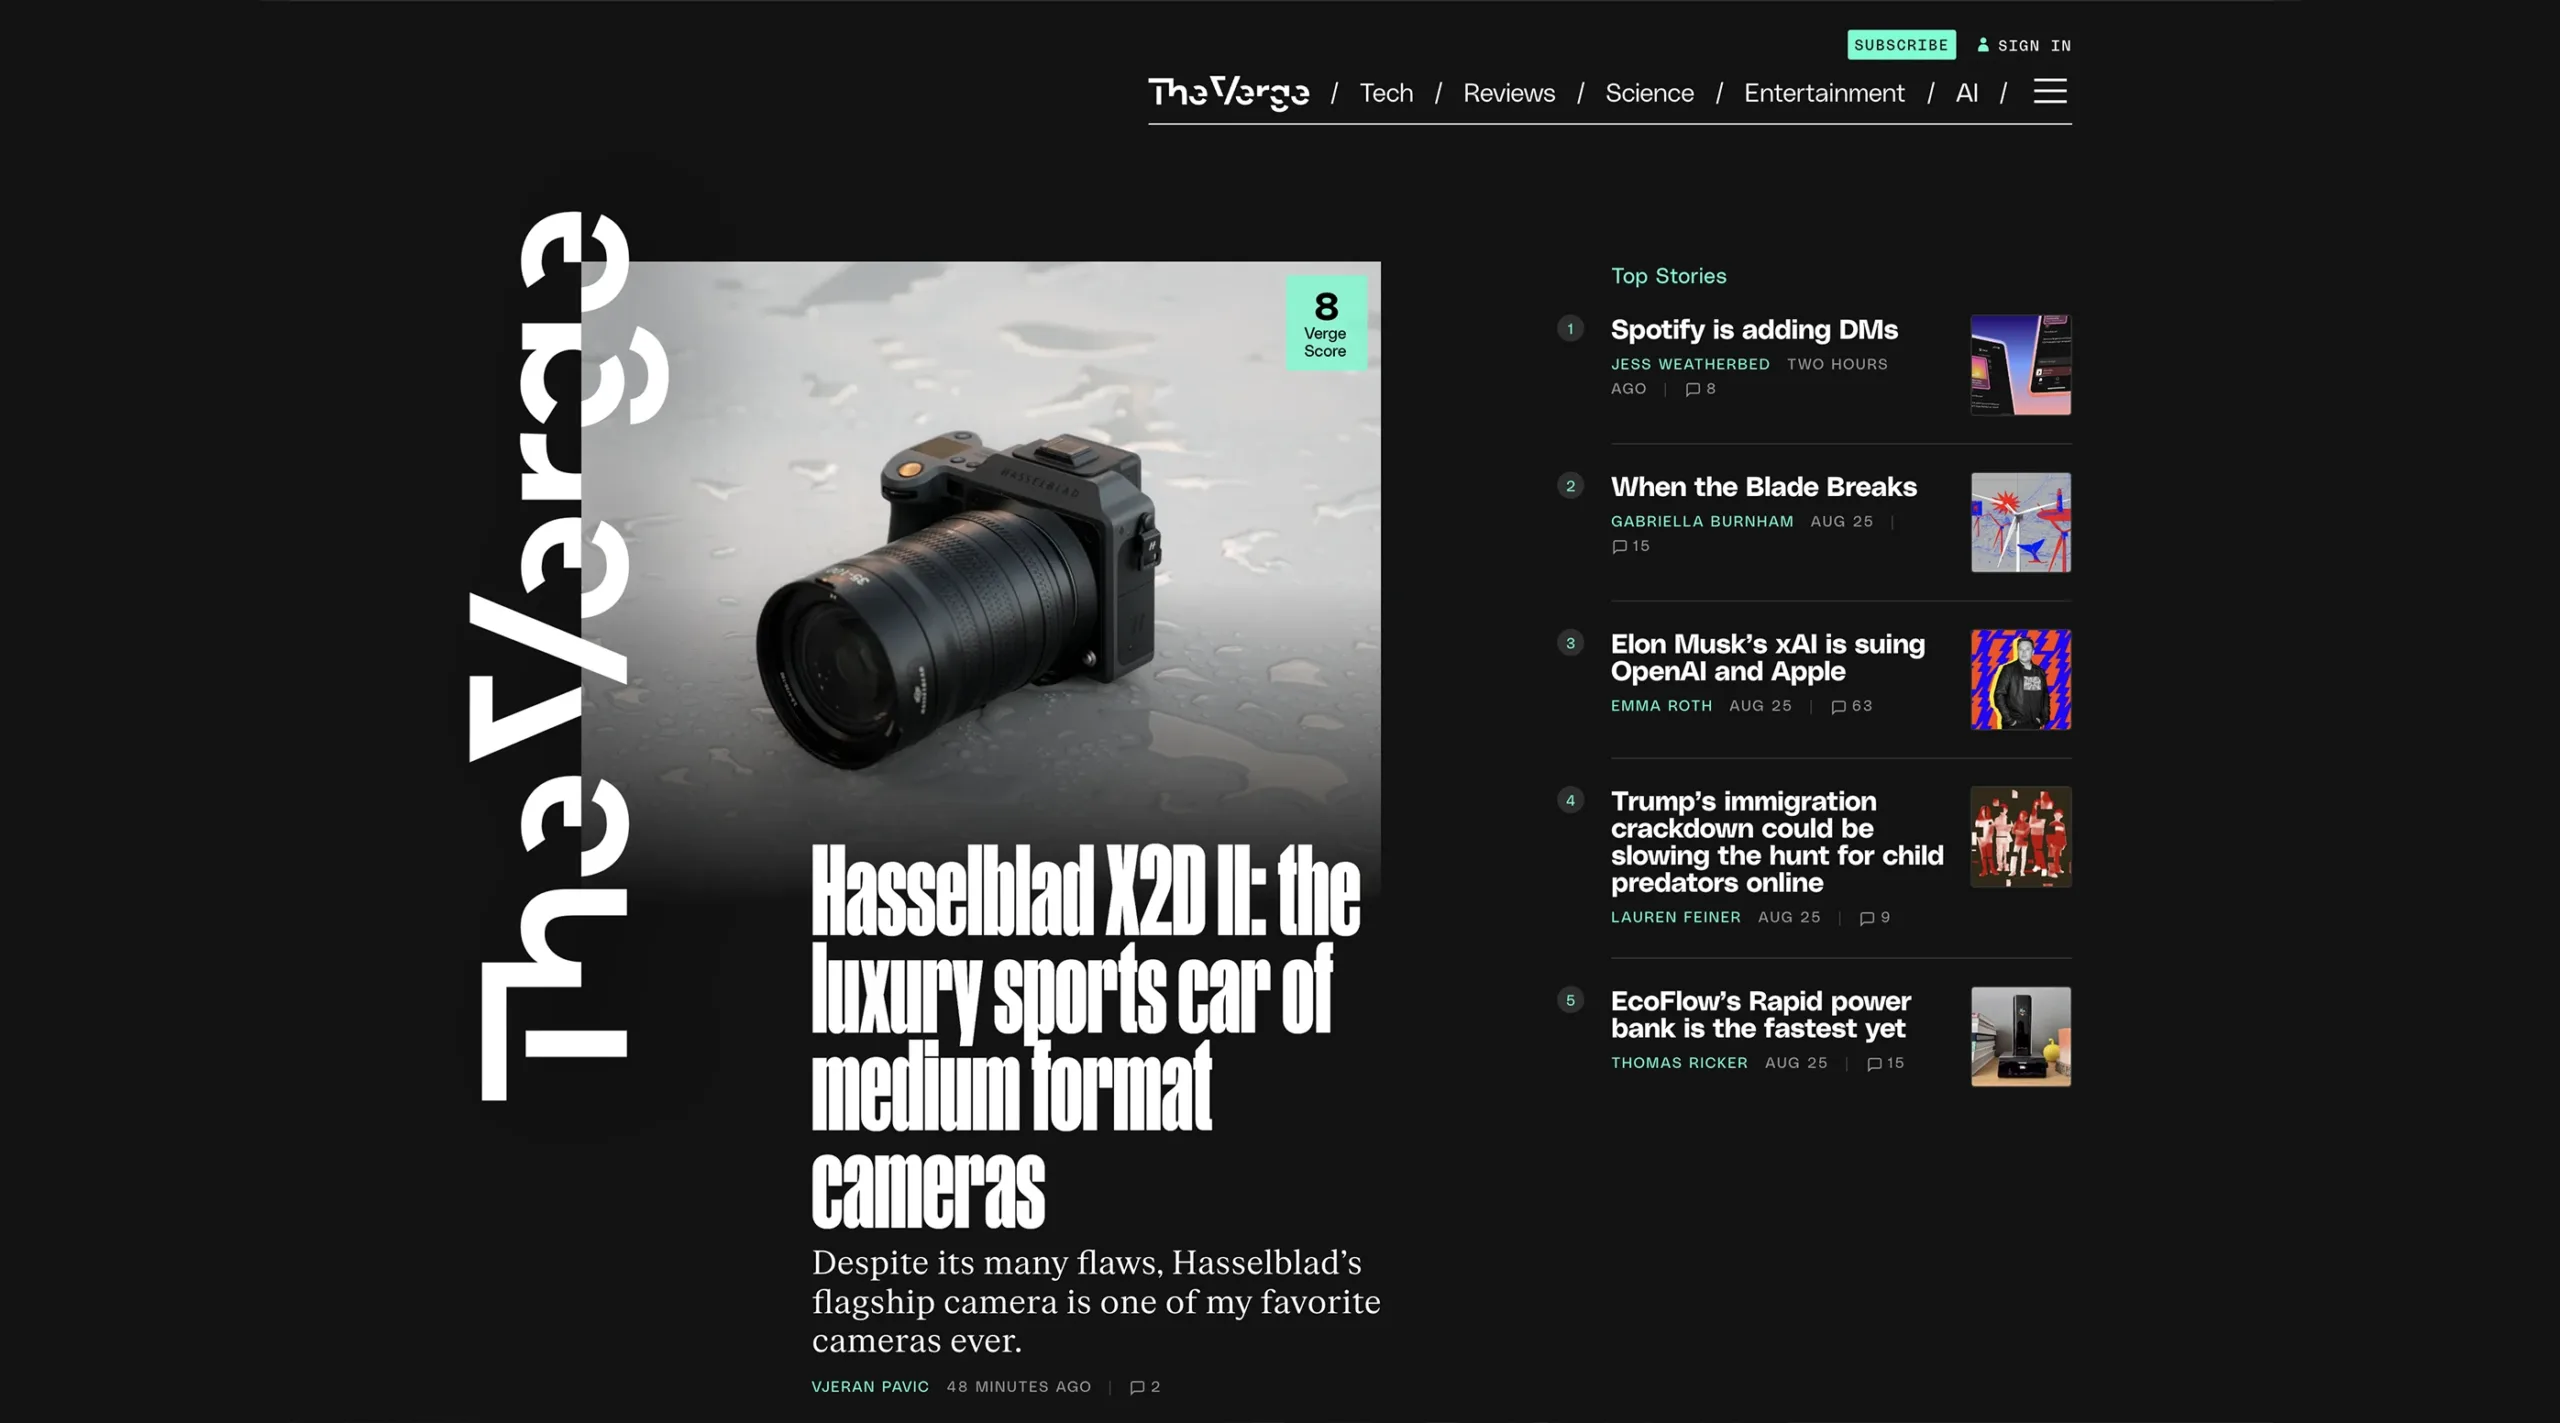Open EcoFlow's Rapid power bank story
The image size is (2560, 1423).
1760,1015
